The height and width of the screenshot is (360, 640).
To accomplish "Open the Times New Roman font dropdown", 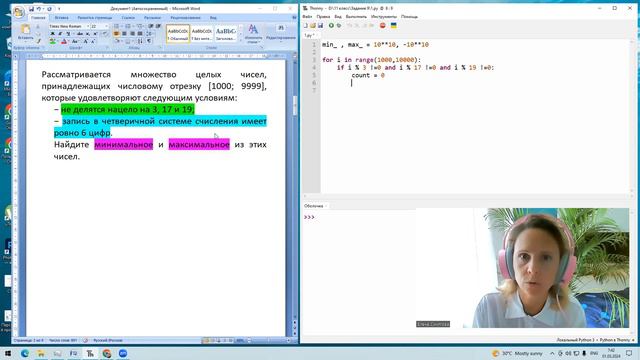I will point(88,26).
